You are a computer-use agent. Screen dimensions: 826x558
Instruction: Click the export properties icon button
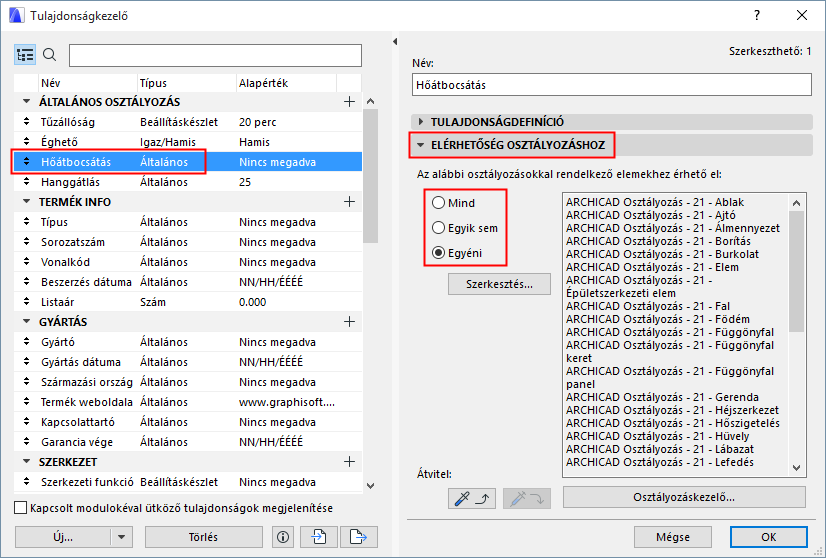tap(359, 537)
